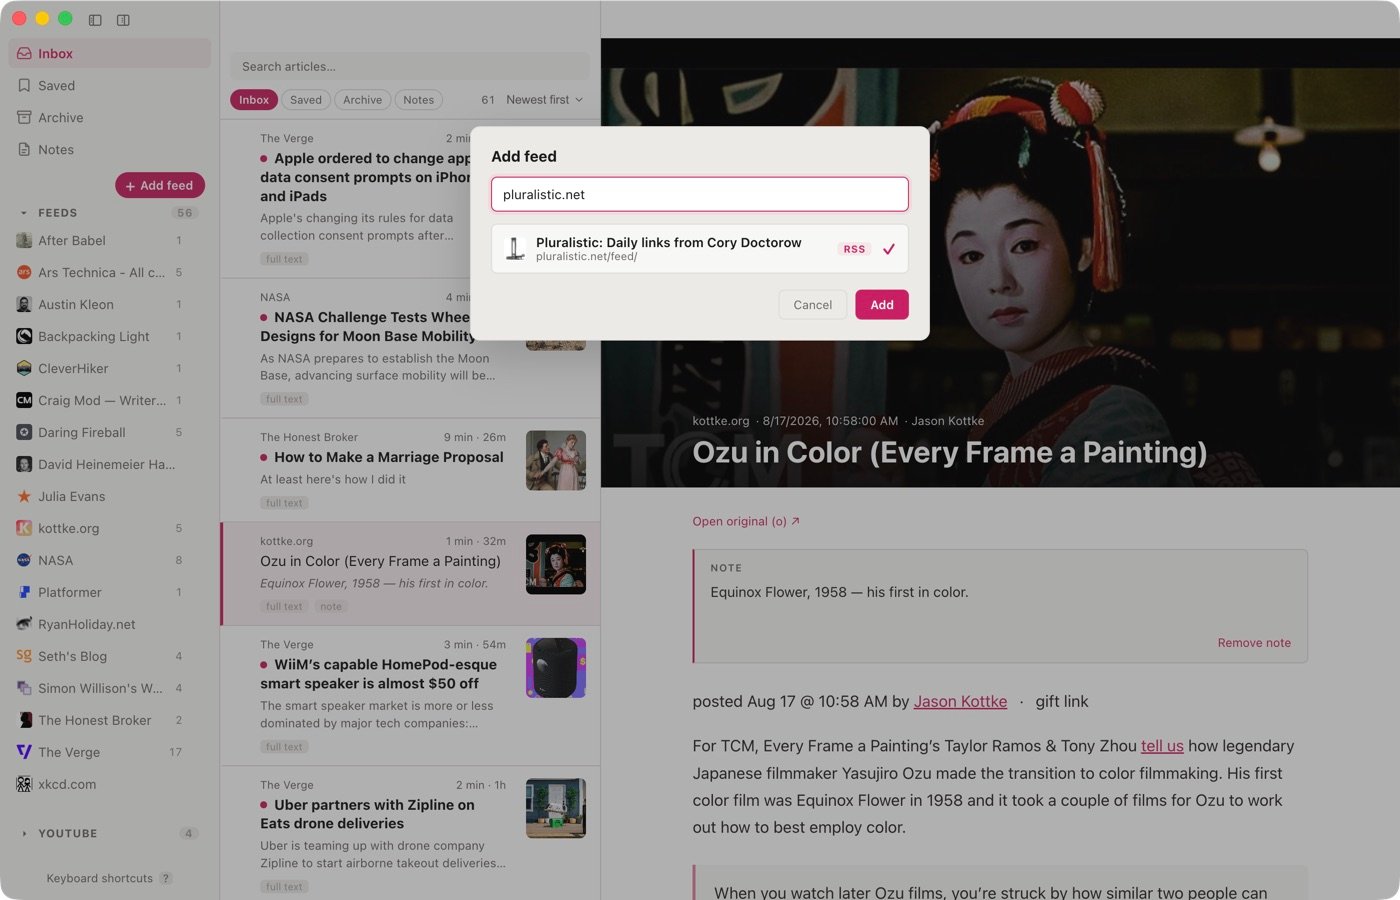Viewport: 1400px width, 900px height.
Task: Select the kottke.org feed icon
Action: [24, 529]
